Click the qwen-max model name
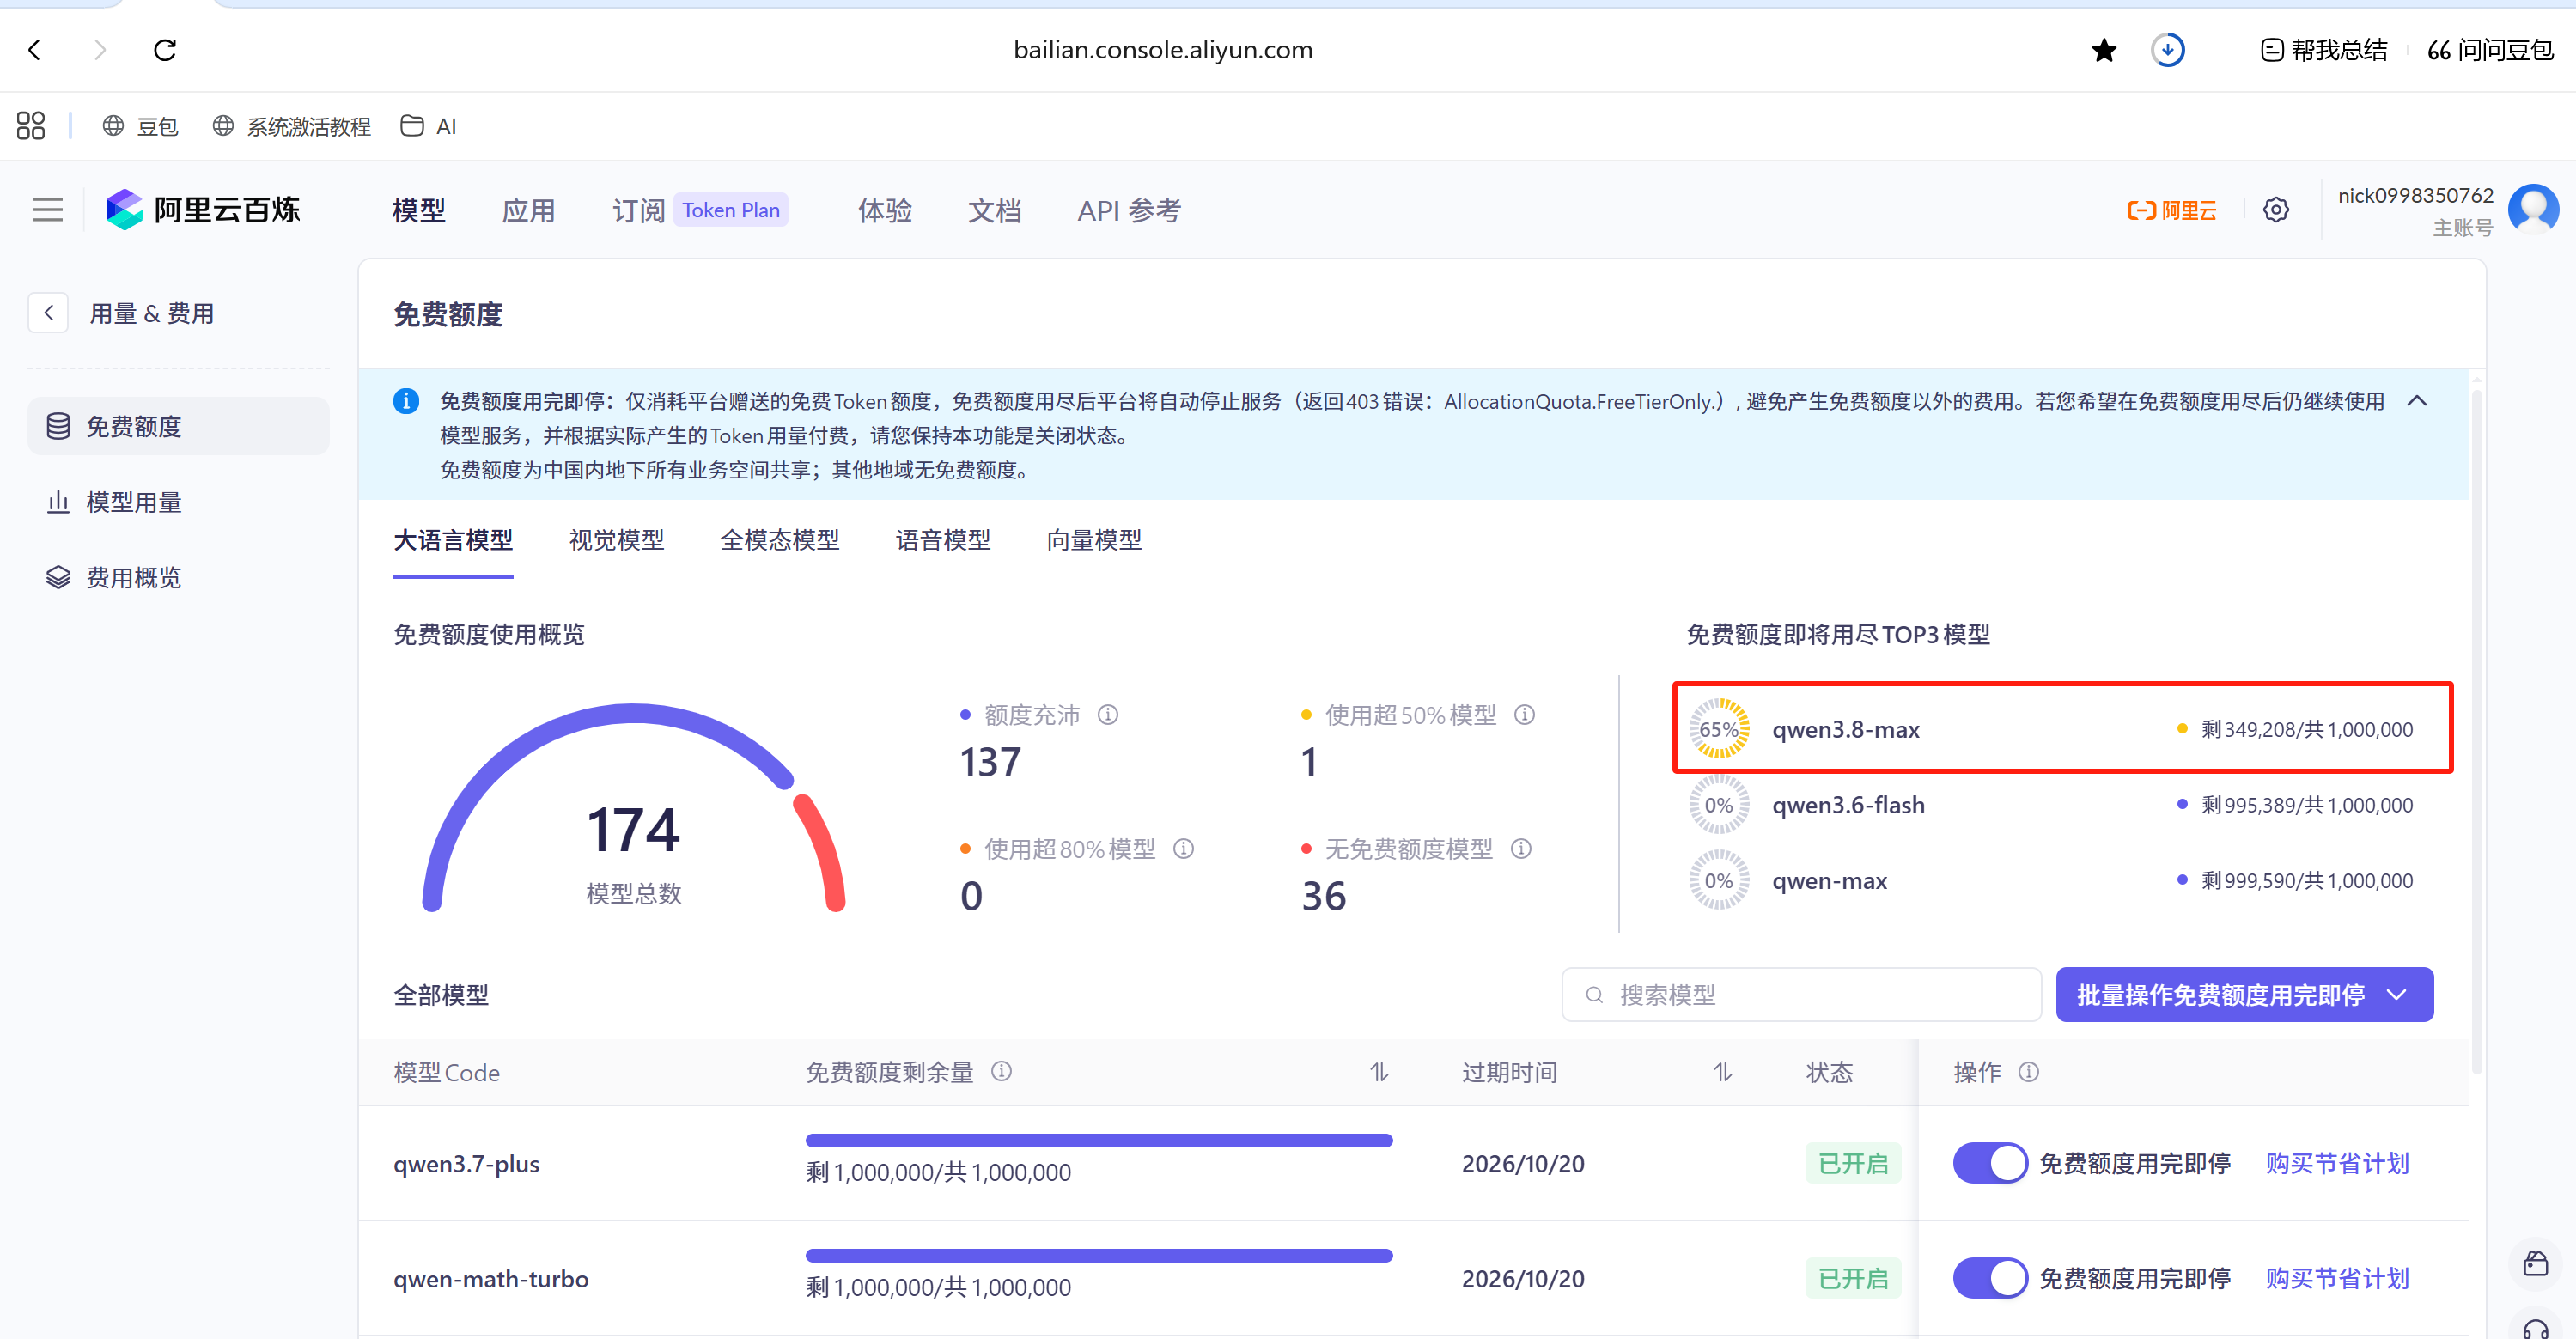Screen dimensions: 2576x1339 1829,881
